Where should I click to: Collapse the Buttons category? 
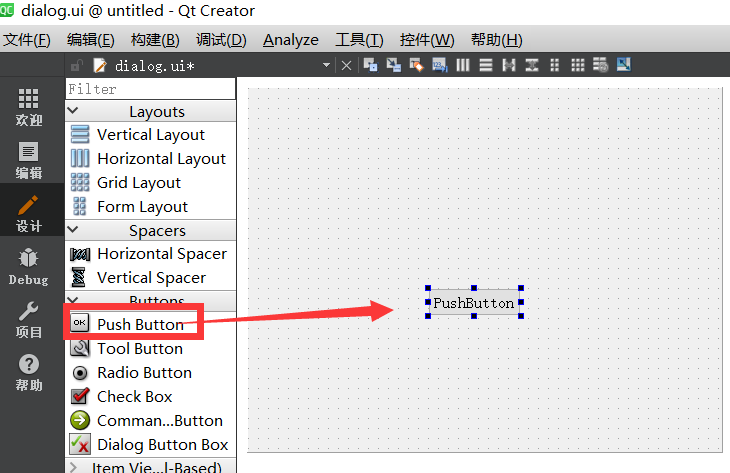pos(73,300)
